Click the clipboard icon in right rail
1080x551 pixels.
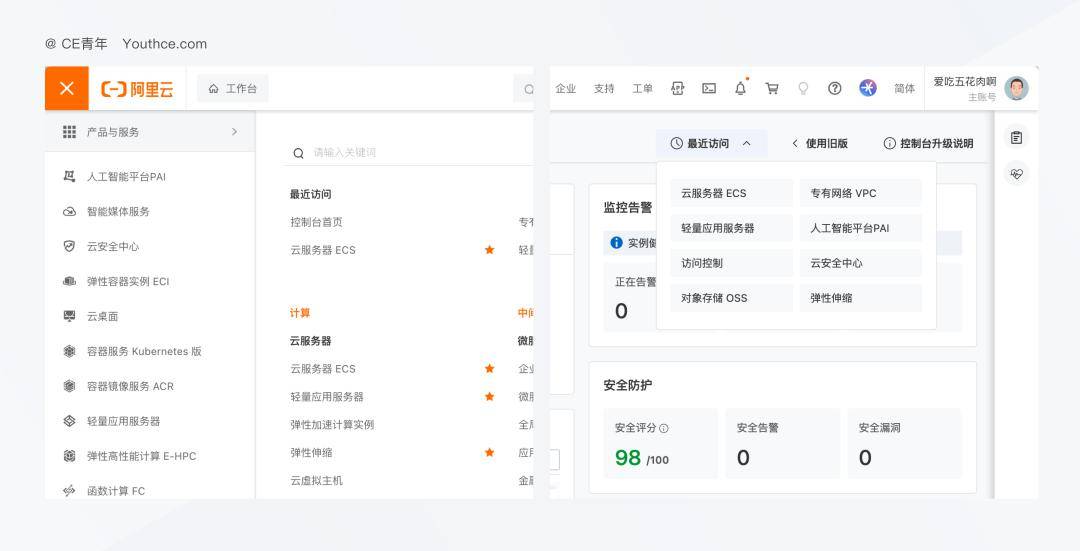tap(1017, 138)
